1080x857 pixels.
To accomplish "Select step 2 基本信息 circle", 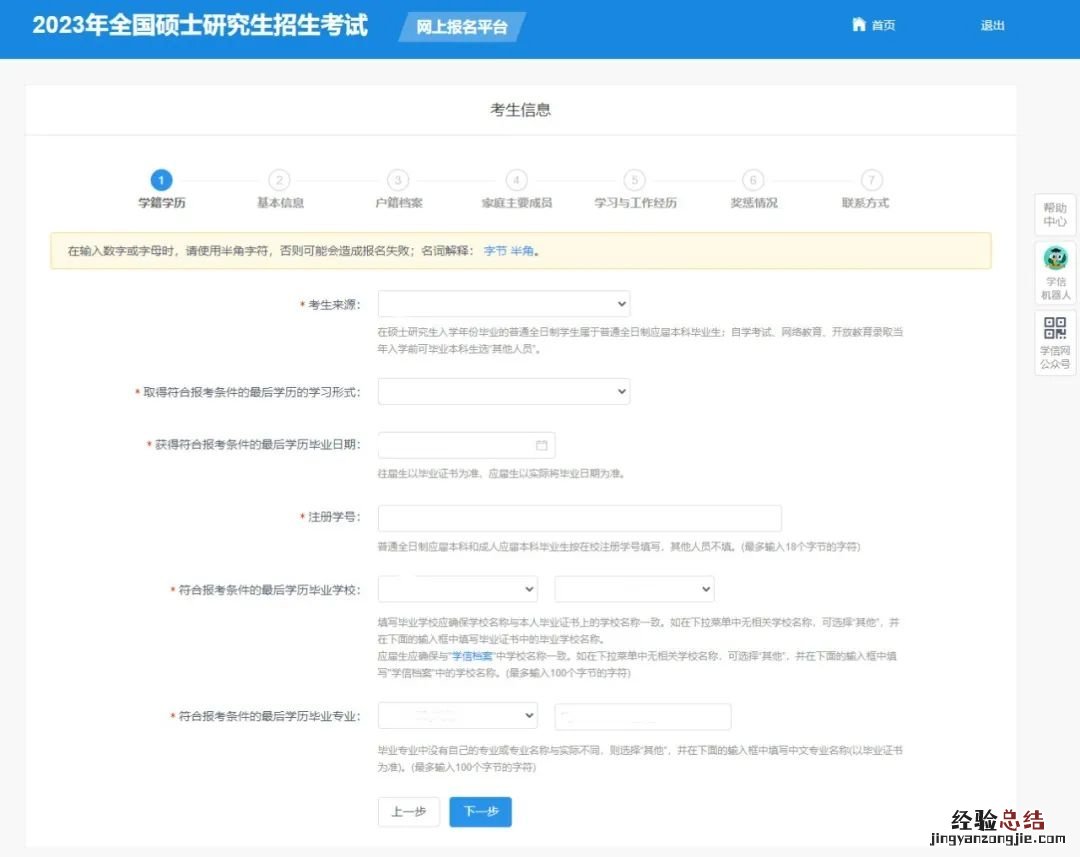I will [280, 180].
